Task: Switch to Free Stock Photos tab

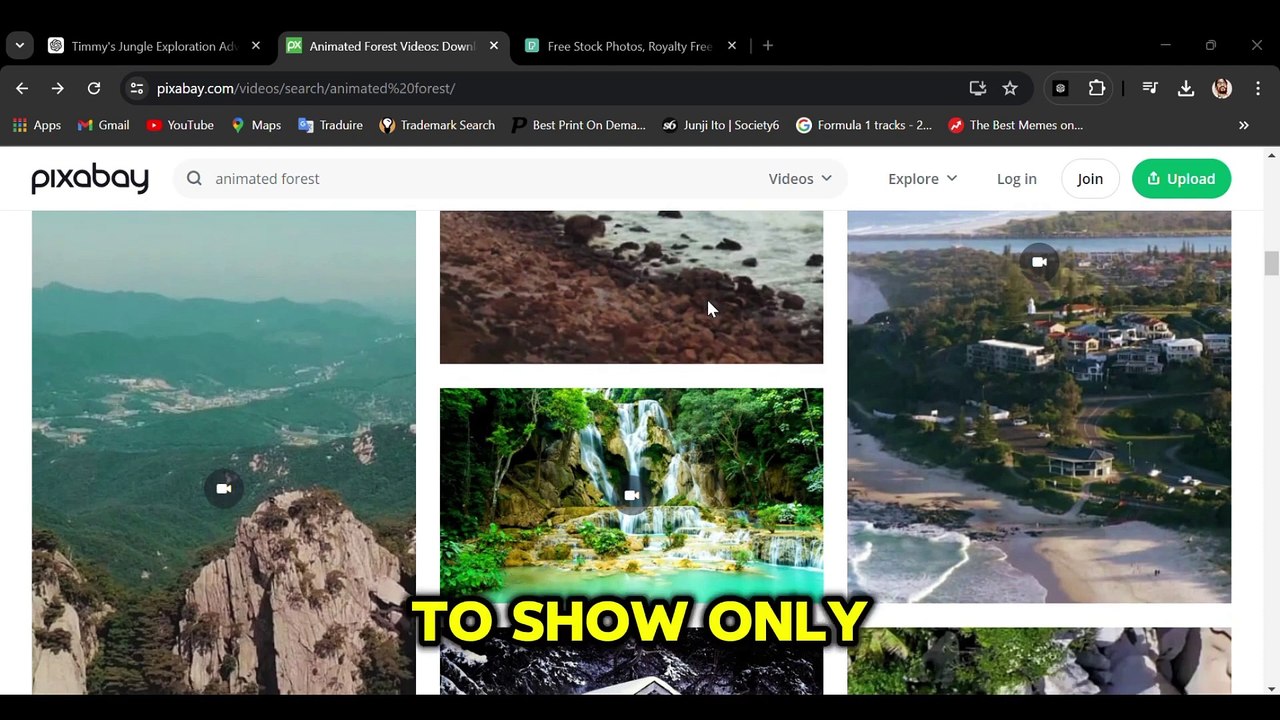Action: tap(631, 46)
